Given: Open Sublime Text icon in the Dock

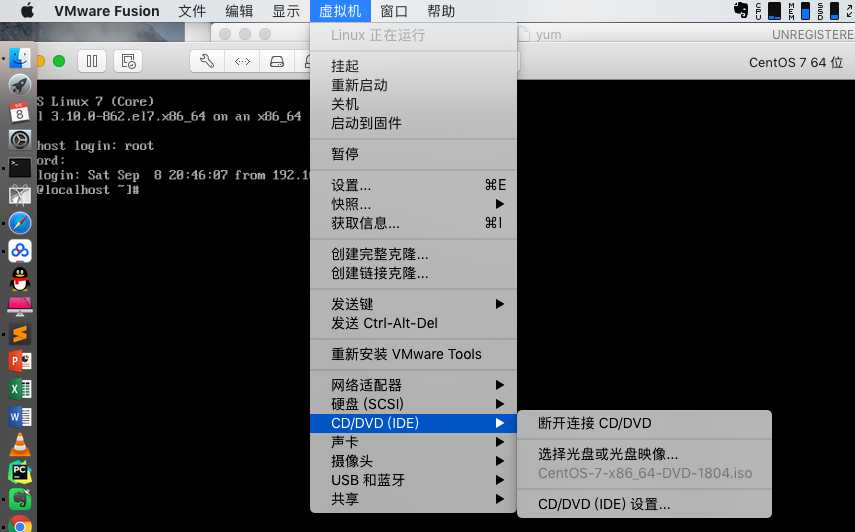Looking at the screenshot, I should coord(20,334).
